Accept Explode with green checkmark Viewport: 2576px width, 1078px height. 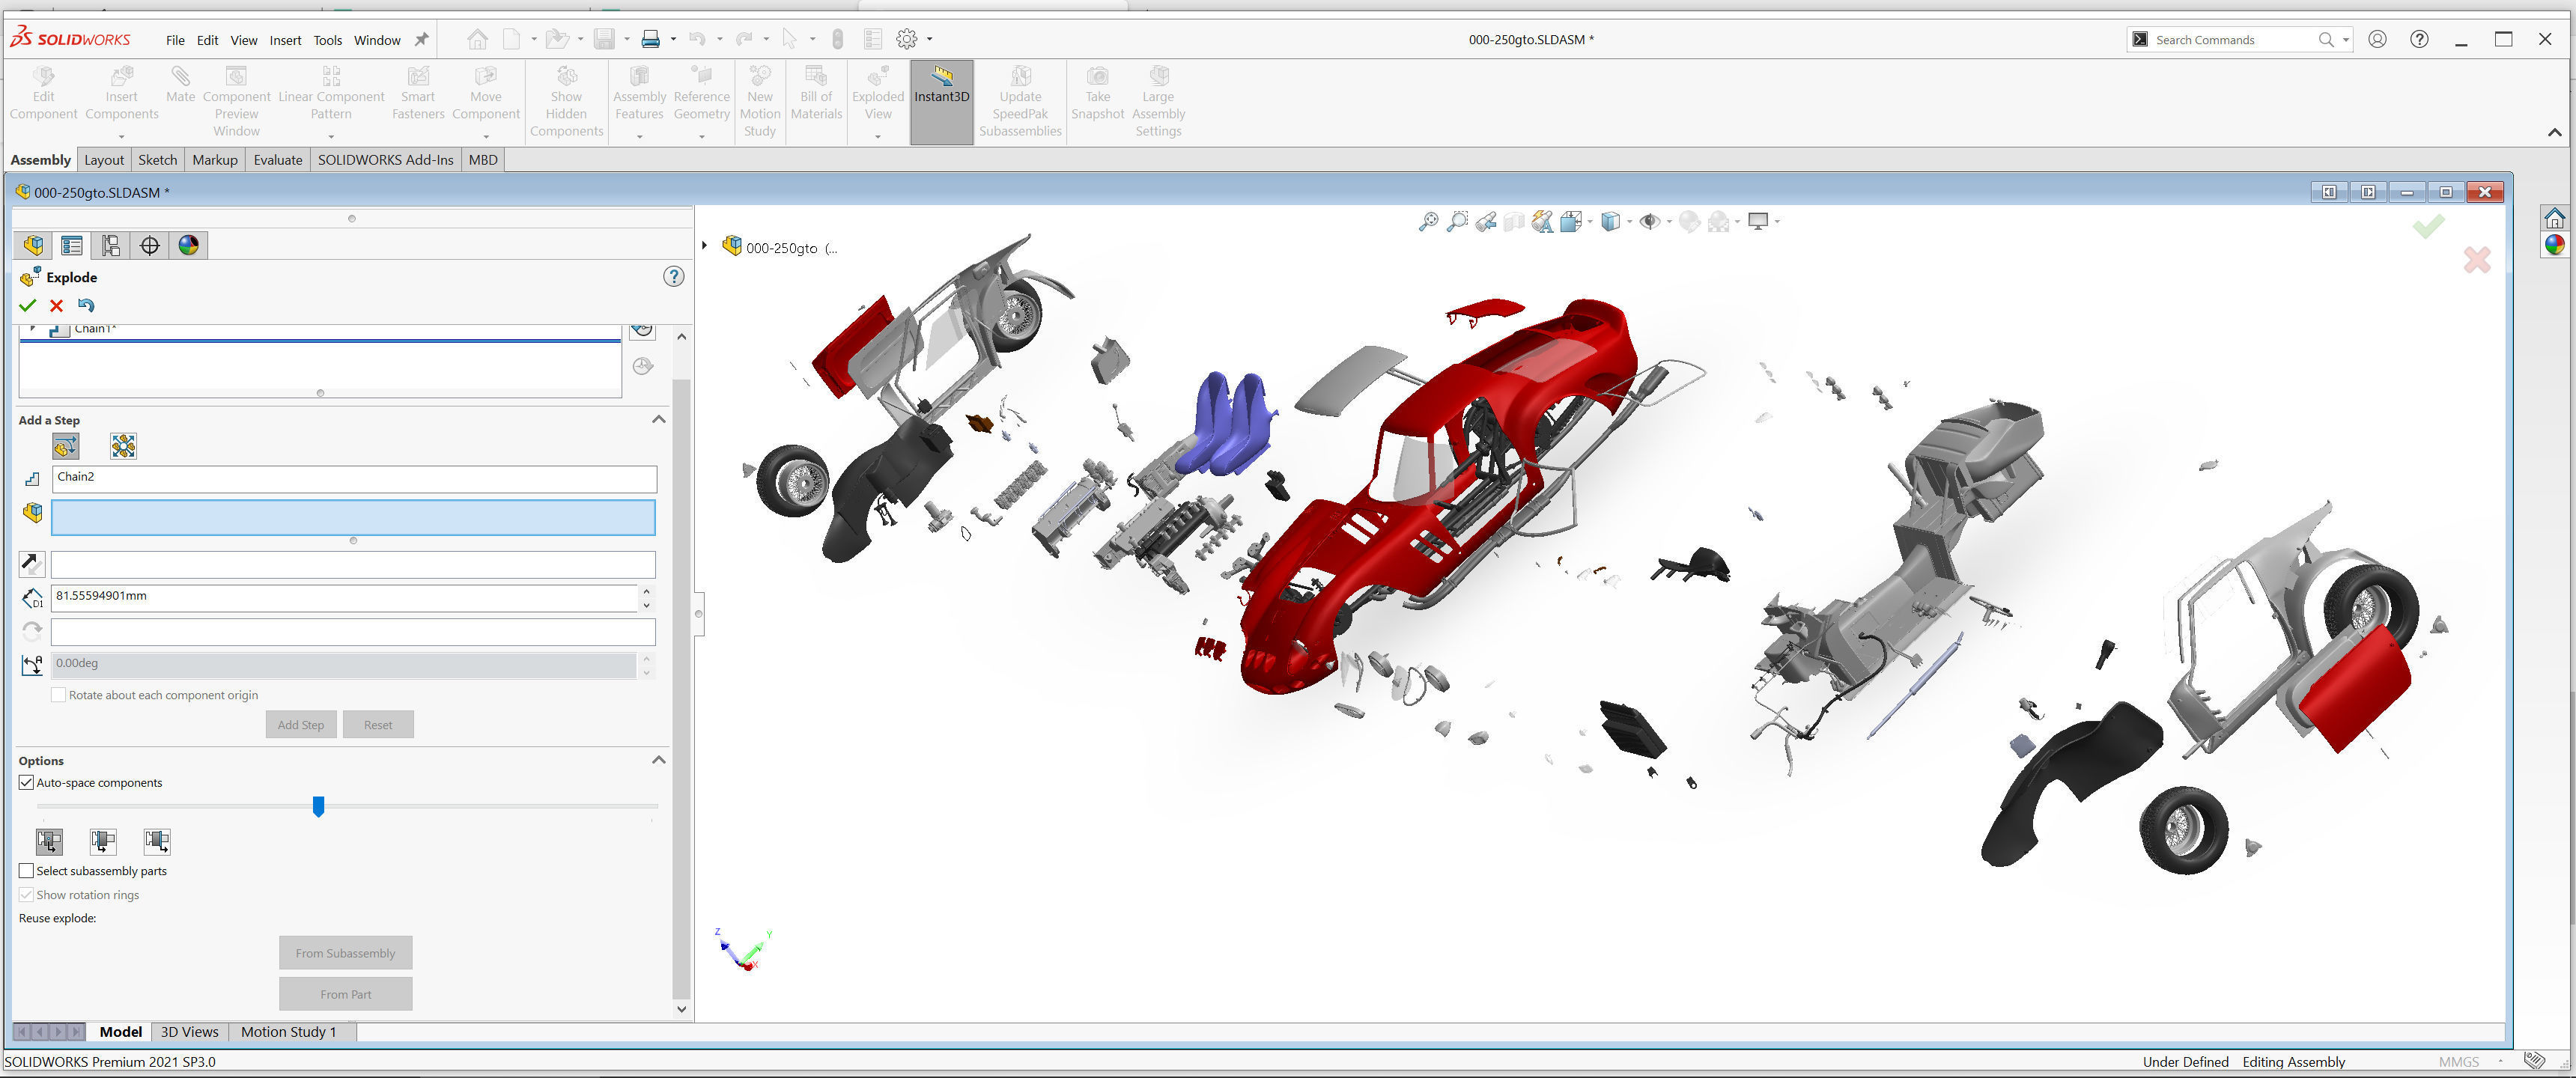[28, 306]
